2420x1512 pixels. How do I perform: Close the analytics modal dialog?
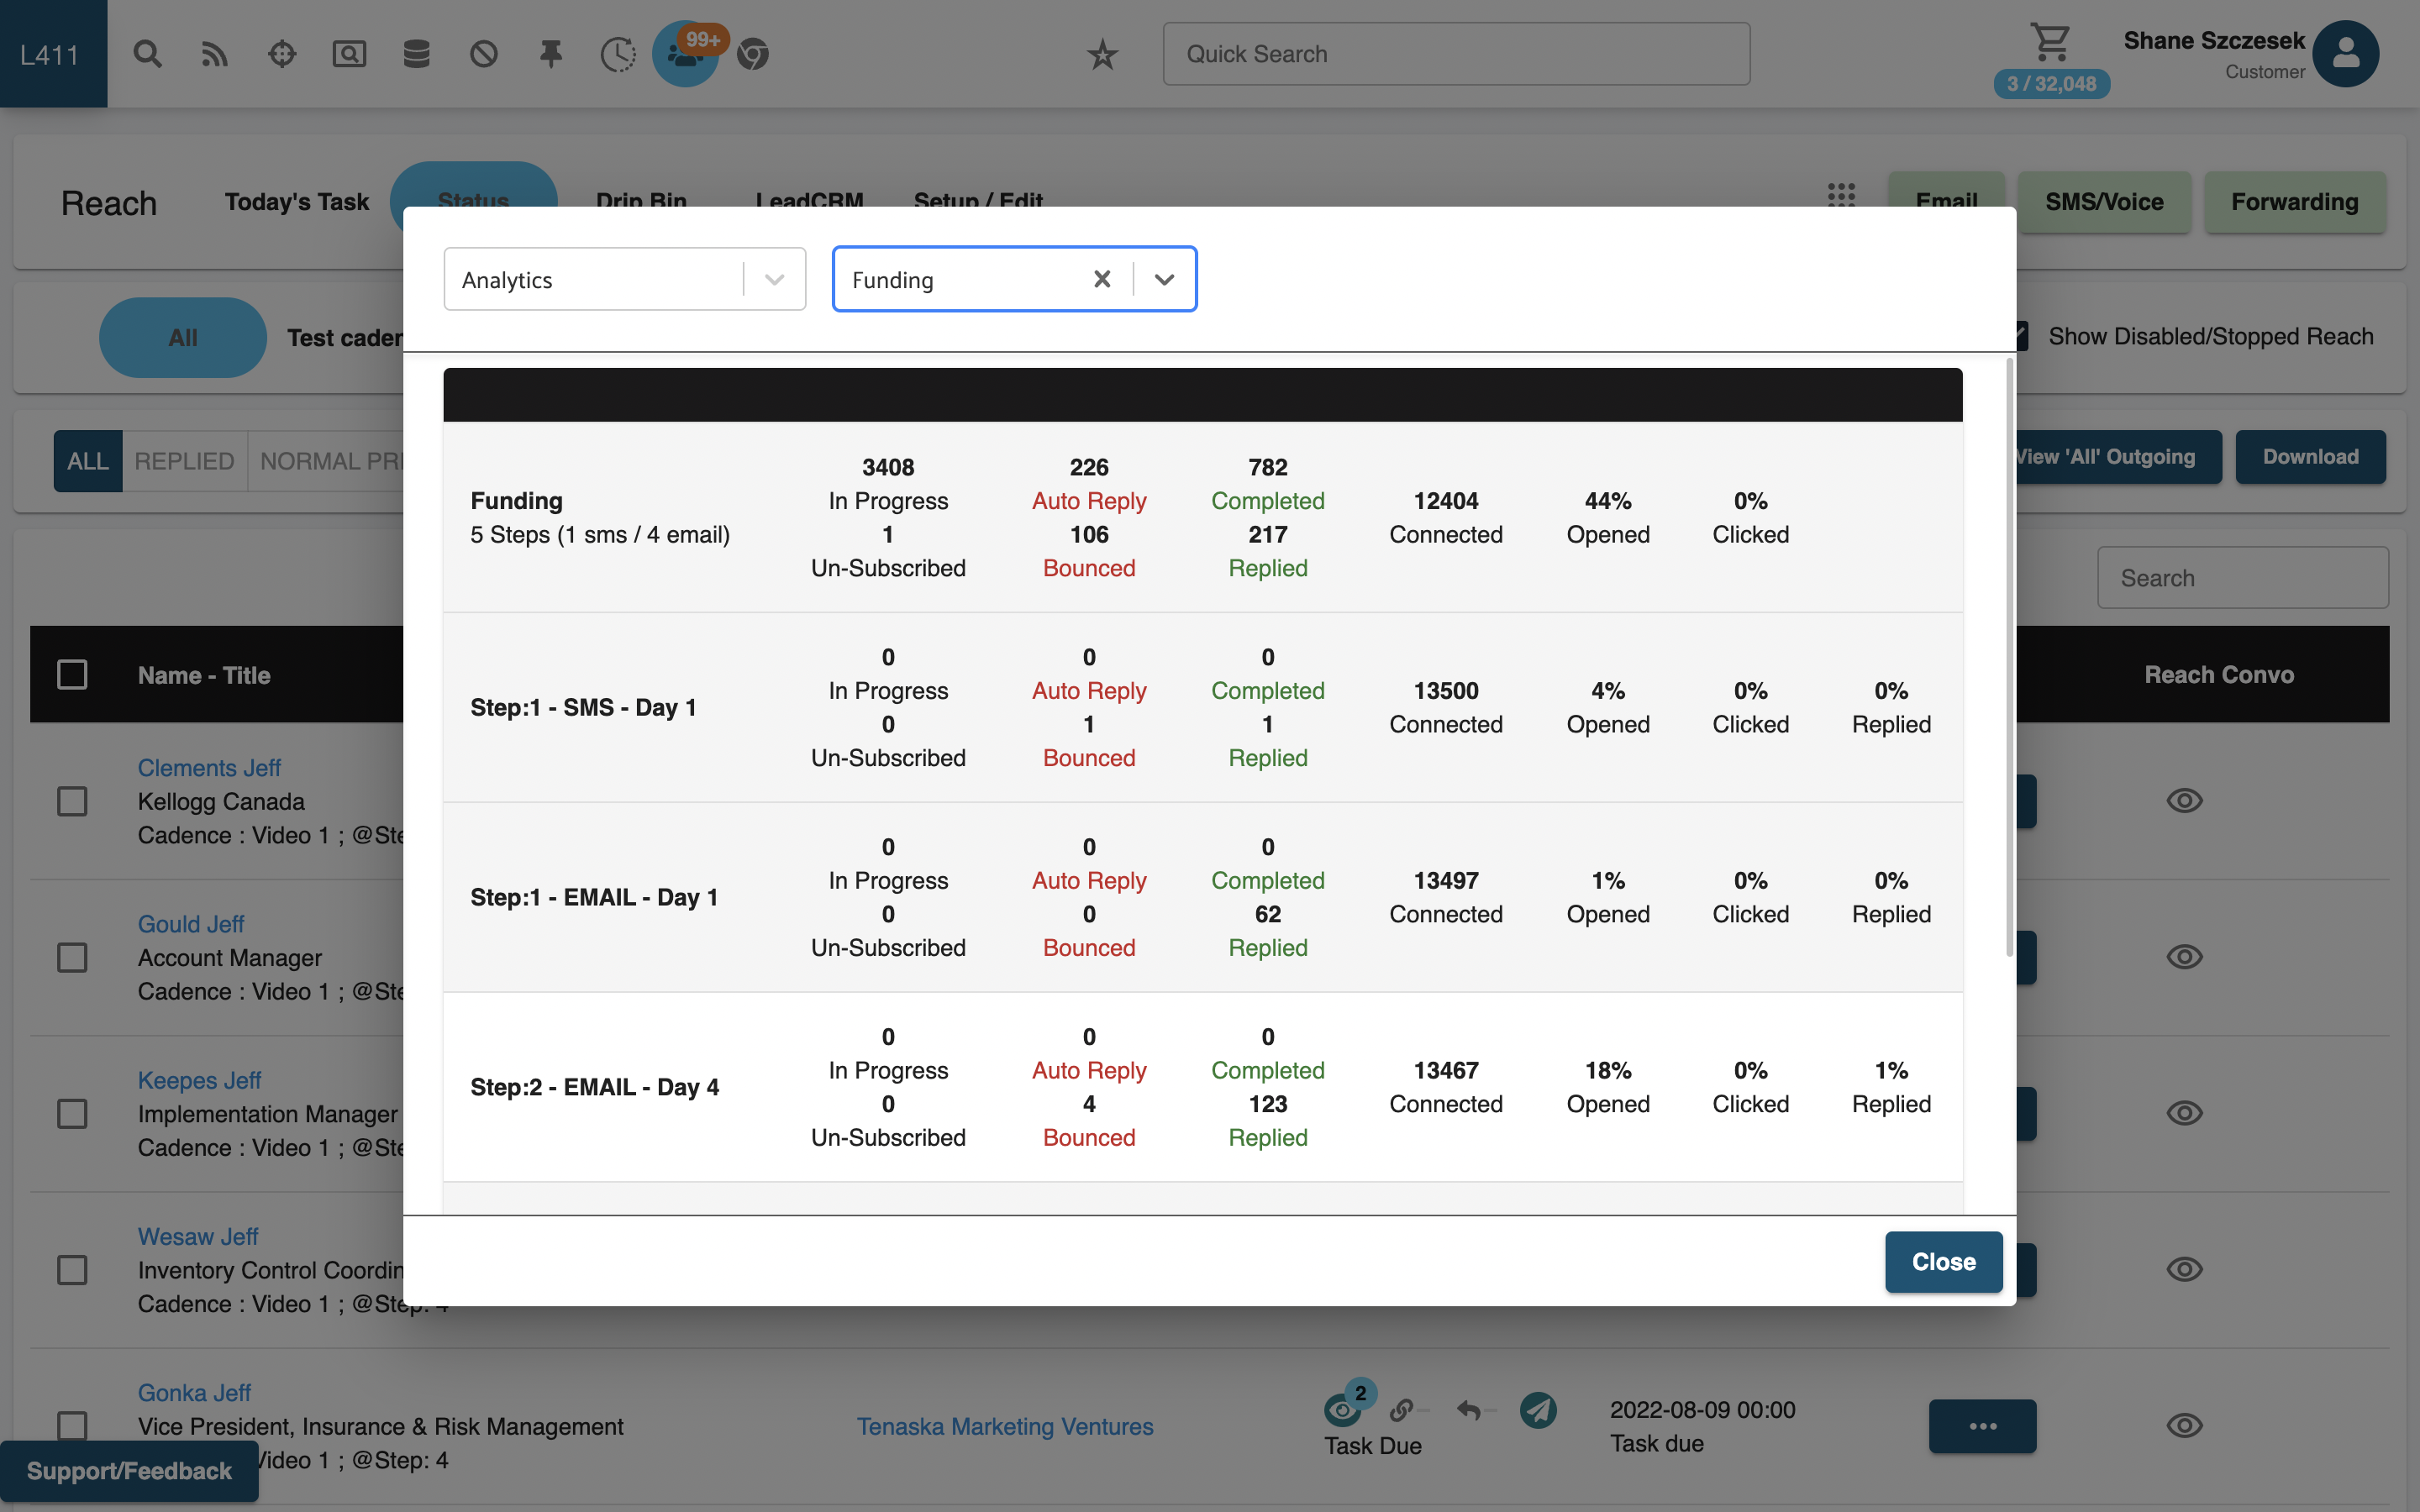[x=1943, y=1257]
